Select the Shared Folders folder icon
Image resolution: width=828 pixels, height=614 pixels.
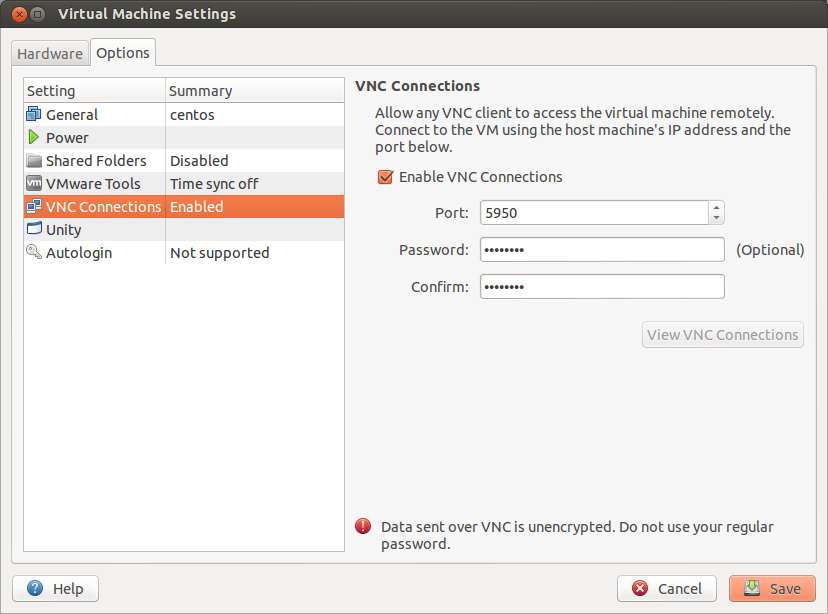(34, 160)
